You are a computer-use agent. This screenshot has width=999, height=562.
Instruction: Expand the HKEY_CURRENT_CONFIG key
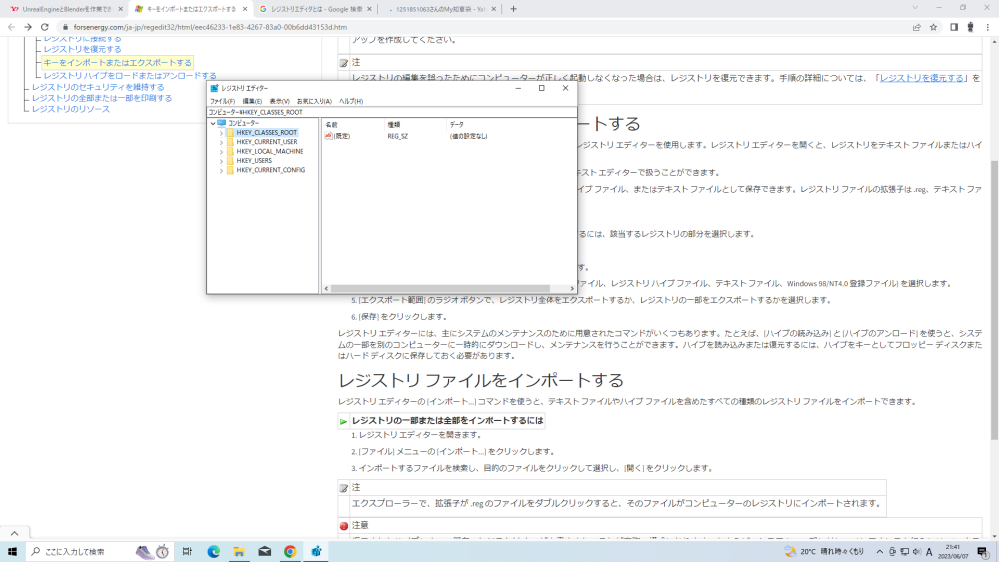[x=221, y=170]
